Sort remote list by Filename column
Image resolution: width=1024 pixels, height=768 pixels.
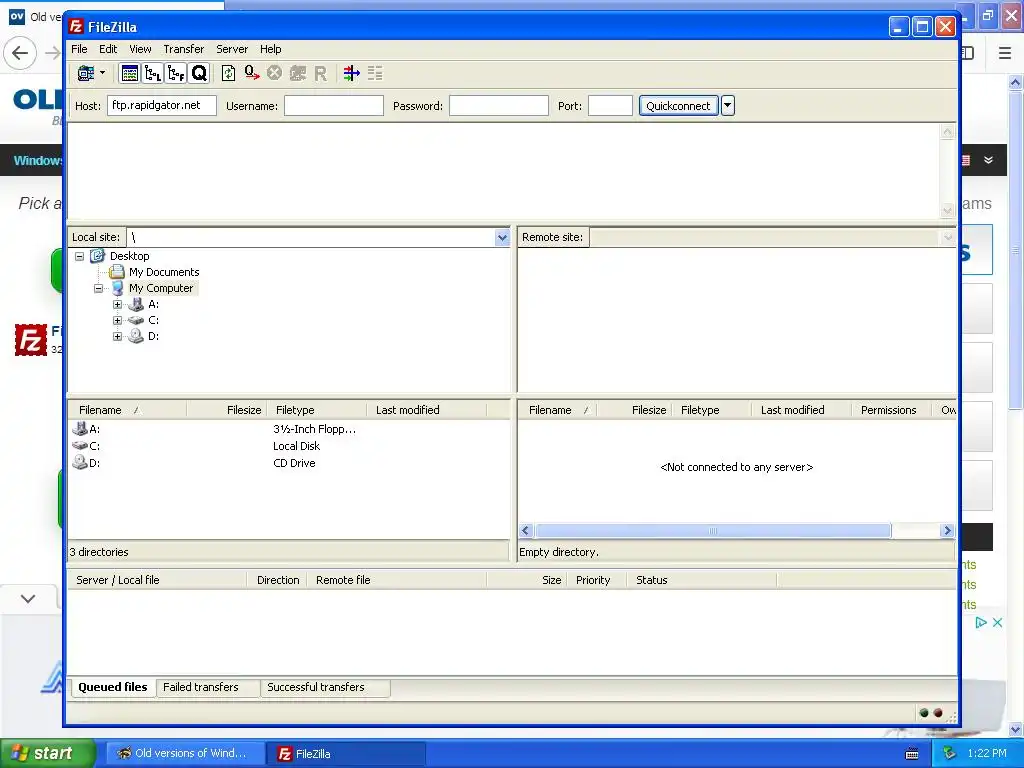[558, 410]
